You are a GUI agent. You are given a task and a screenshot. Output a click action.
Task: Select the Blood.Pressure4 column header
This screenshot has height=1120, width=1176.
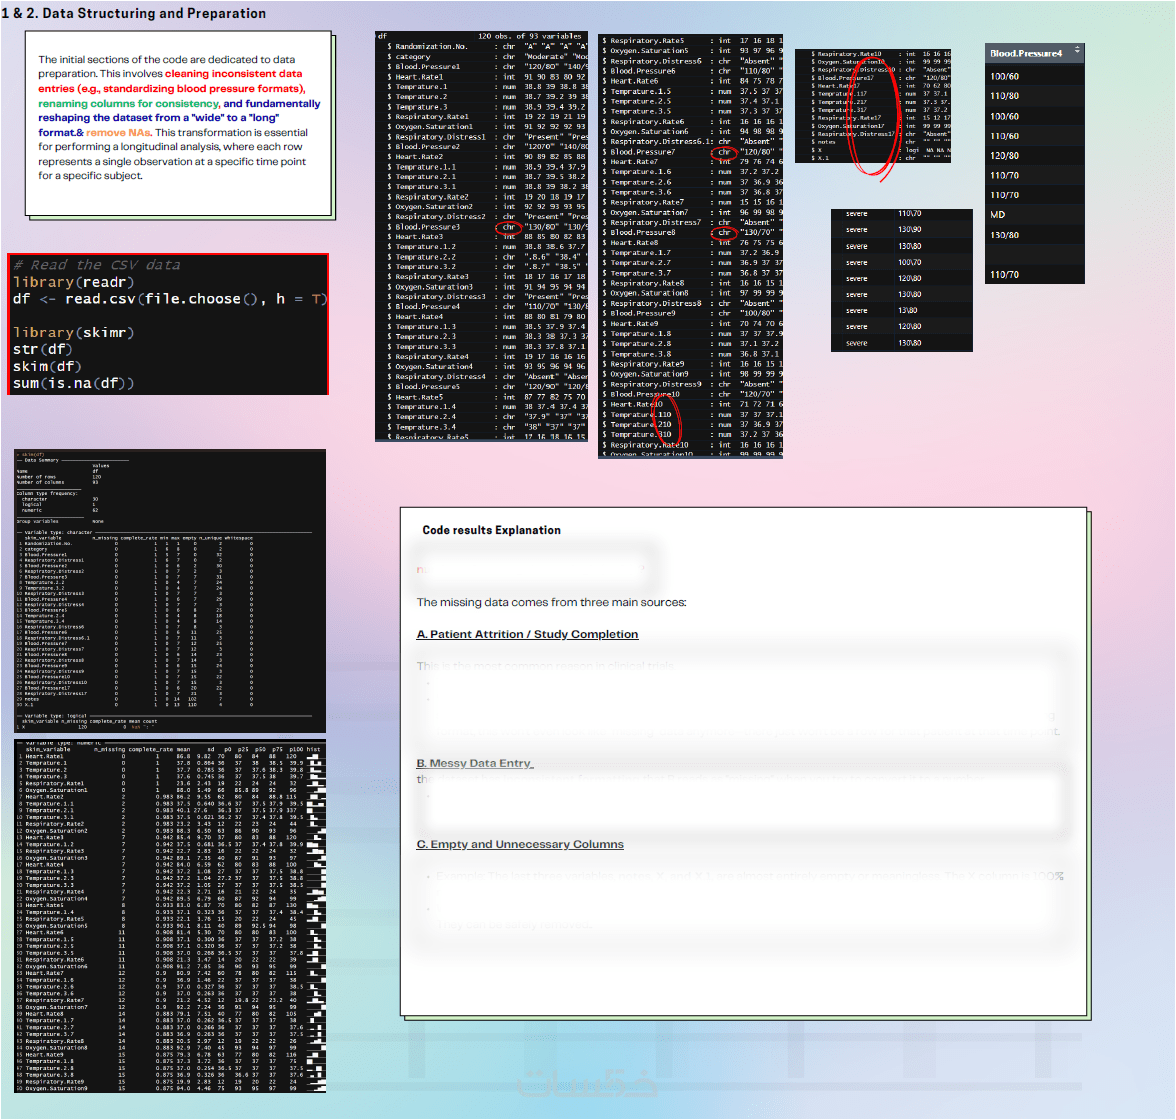click(1034, 53)
